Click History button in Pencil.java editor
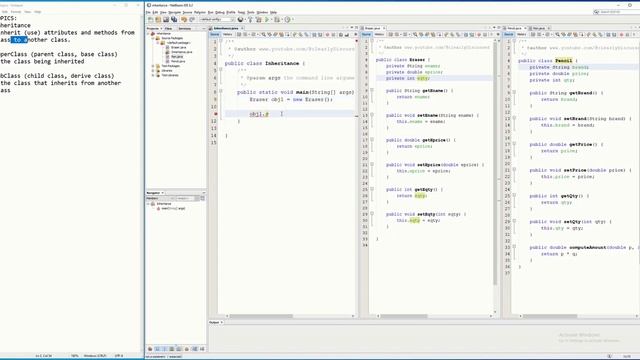The height and width of the screenshot is (360, 640). pos(522,35)
